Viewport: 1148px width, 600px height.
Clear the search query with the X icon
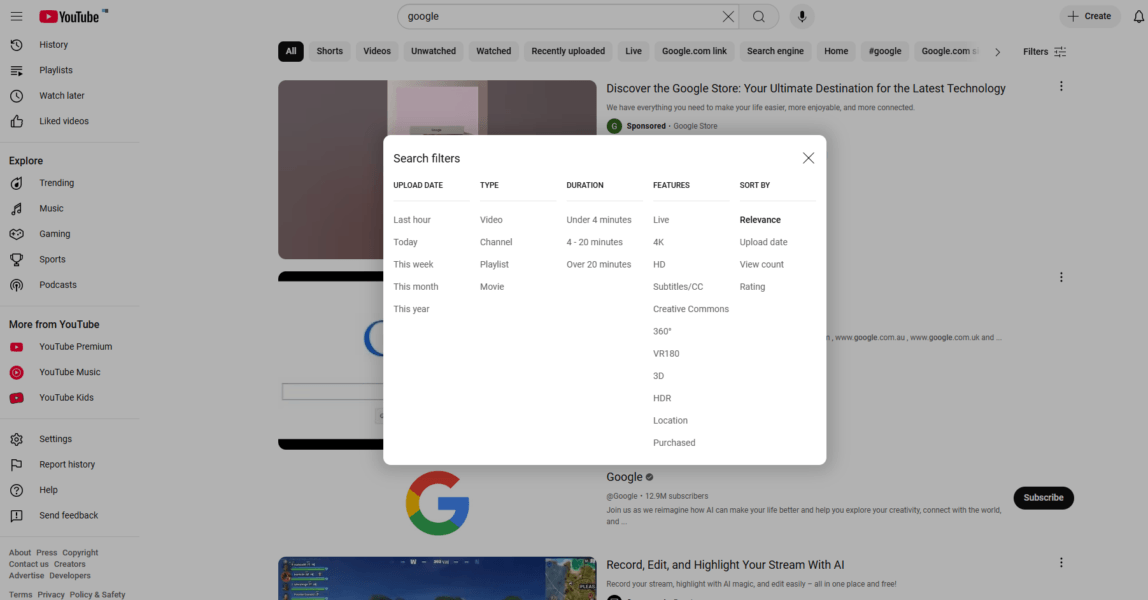[x=728, y=16]
